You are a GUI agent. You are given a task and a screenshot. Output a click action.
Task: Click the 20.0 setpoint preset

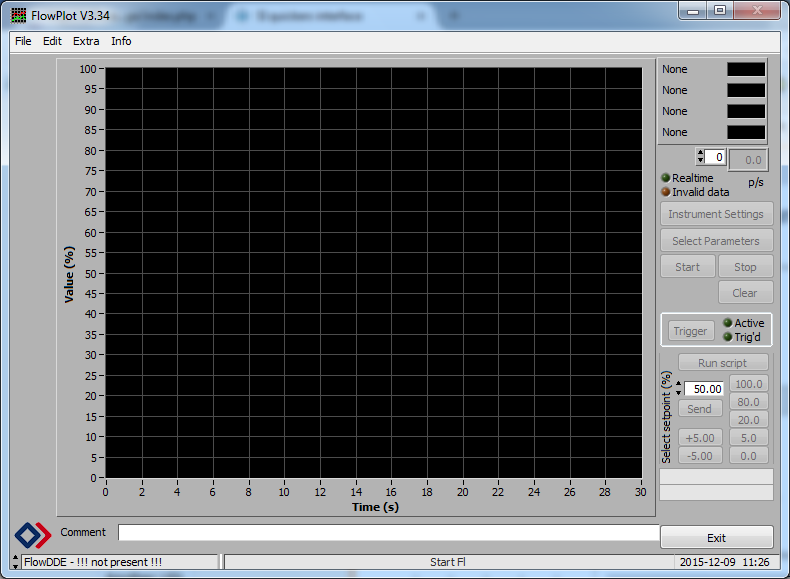click(x=749, y=420)
